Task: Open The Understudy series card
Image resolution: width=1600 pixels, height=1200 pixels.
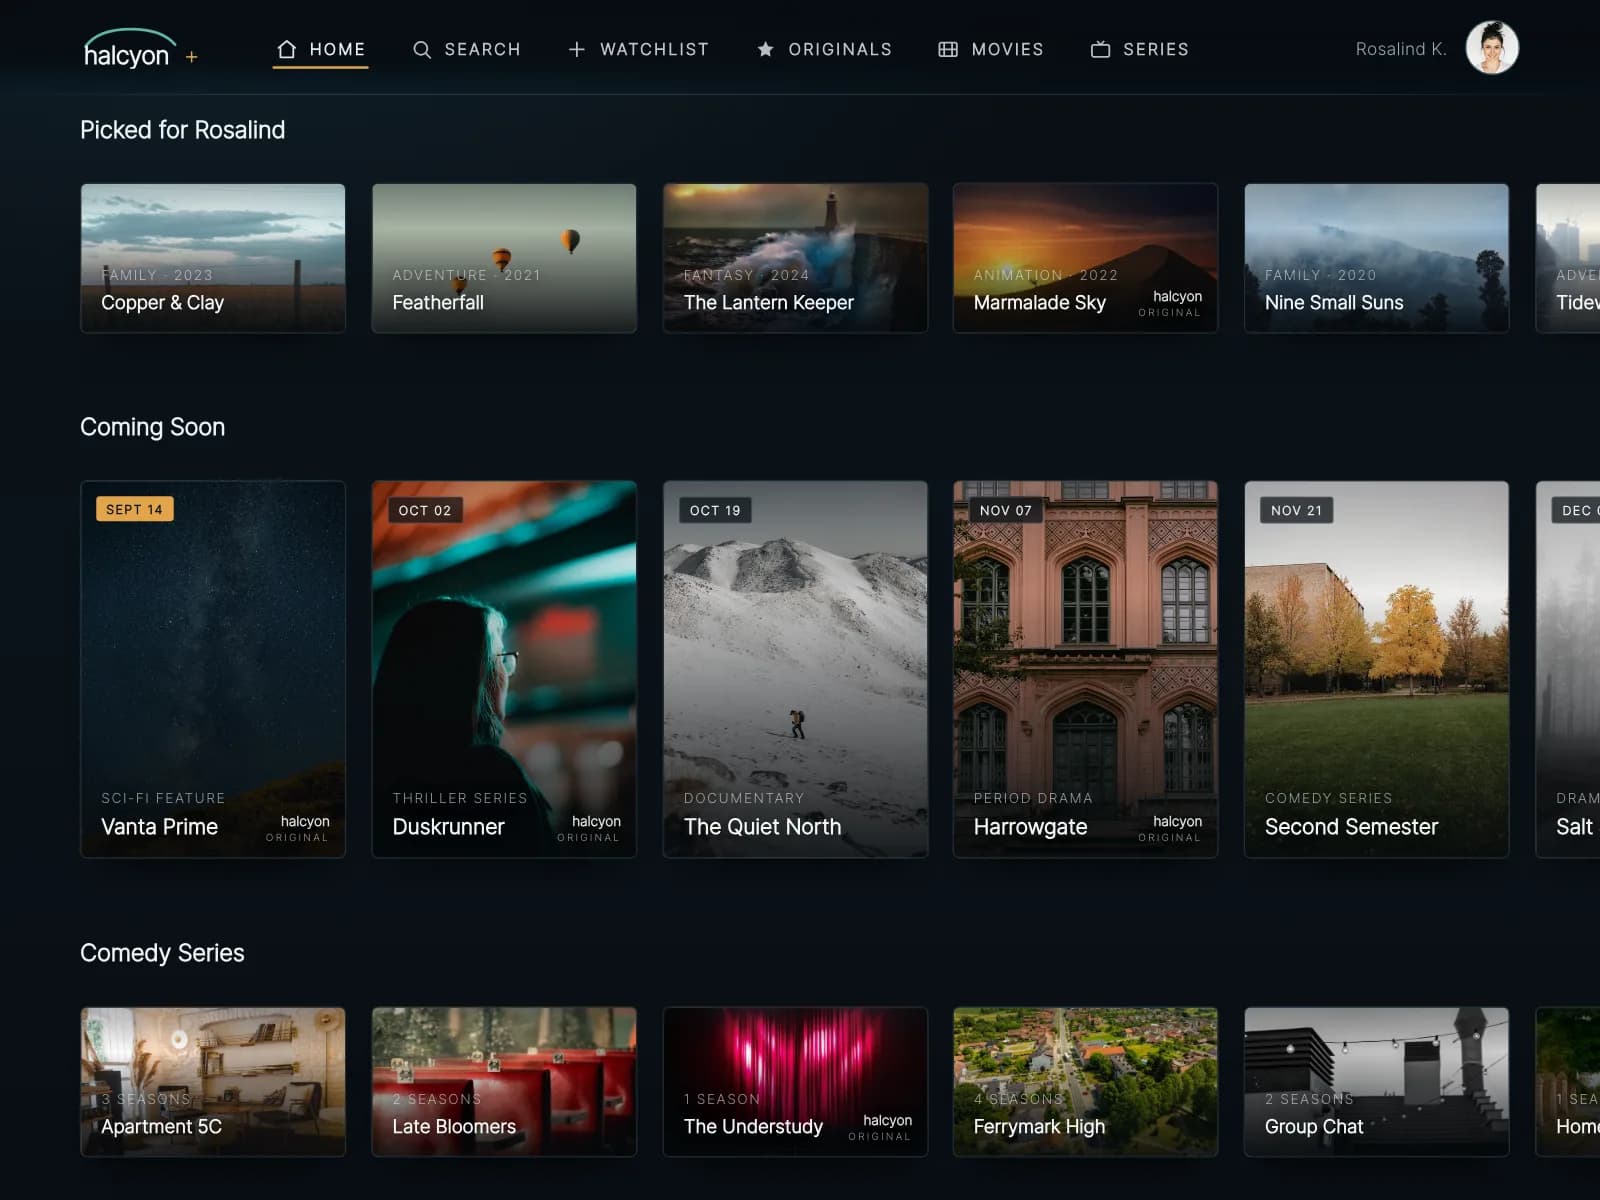Action: 795,1082
